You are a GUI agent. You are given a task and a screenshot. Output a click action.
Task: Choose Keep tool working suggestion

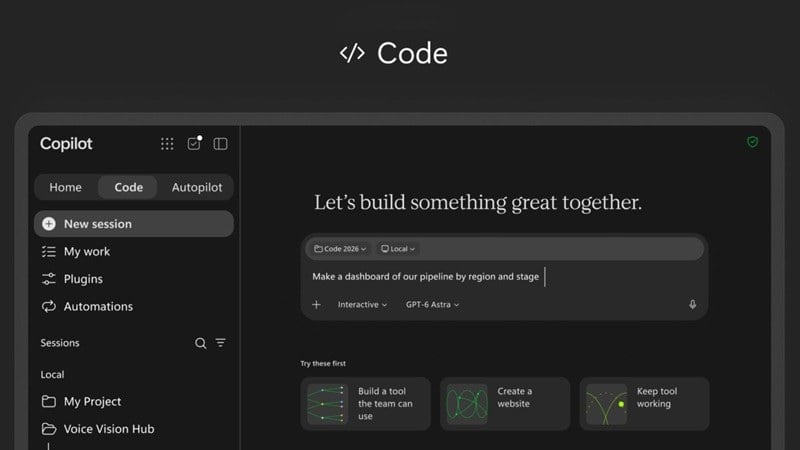click(644, 404)
